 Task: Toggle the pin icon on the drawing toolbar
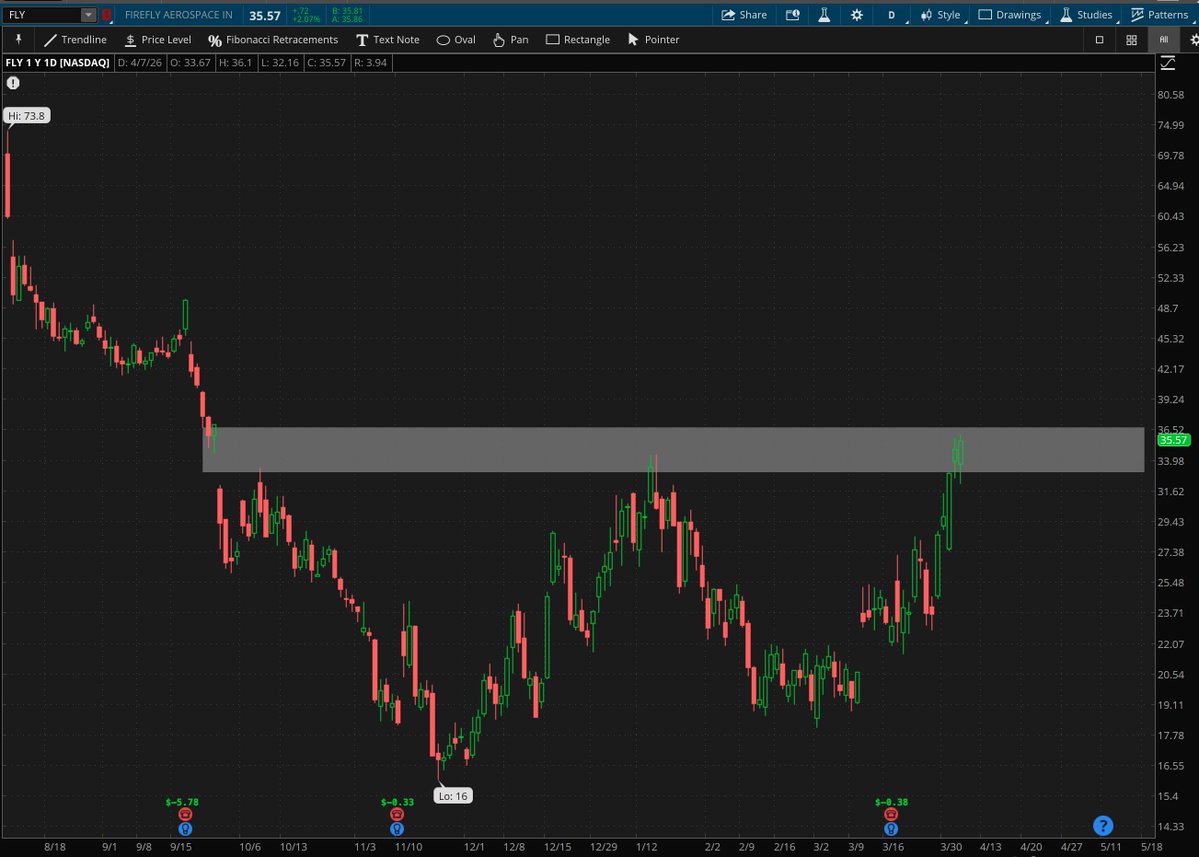pyautogui.click(x=19, y=39)
